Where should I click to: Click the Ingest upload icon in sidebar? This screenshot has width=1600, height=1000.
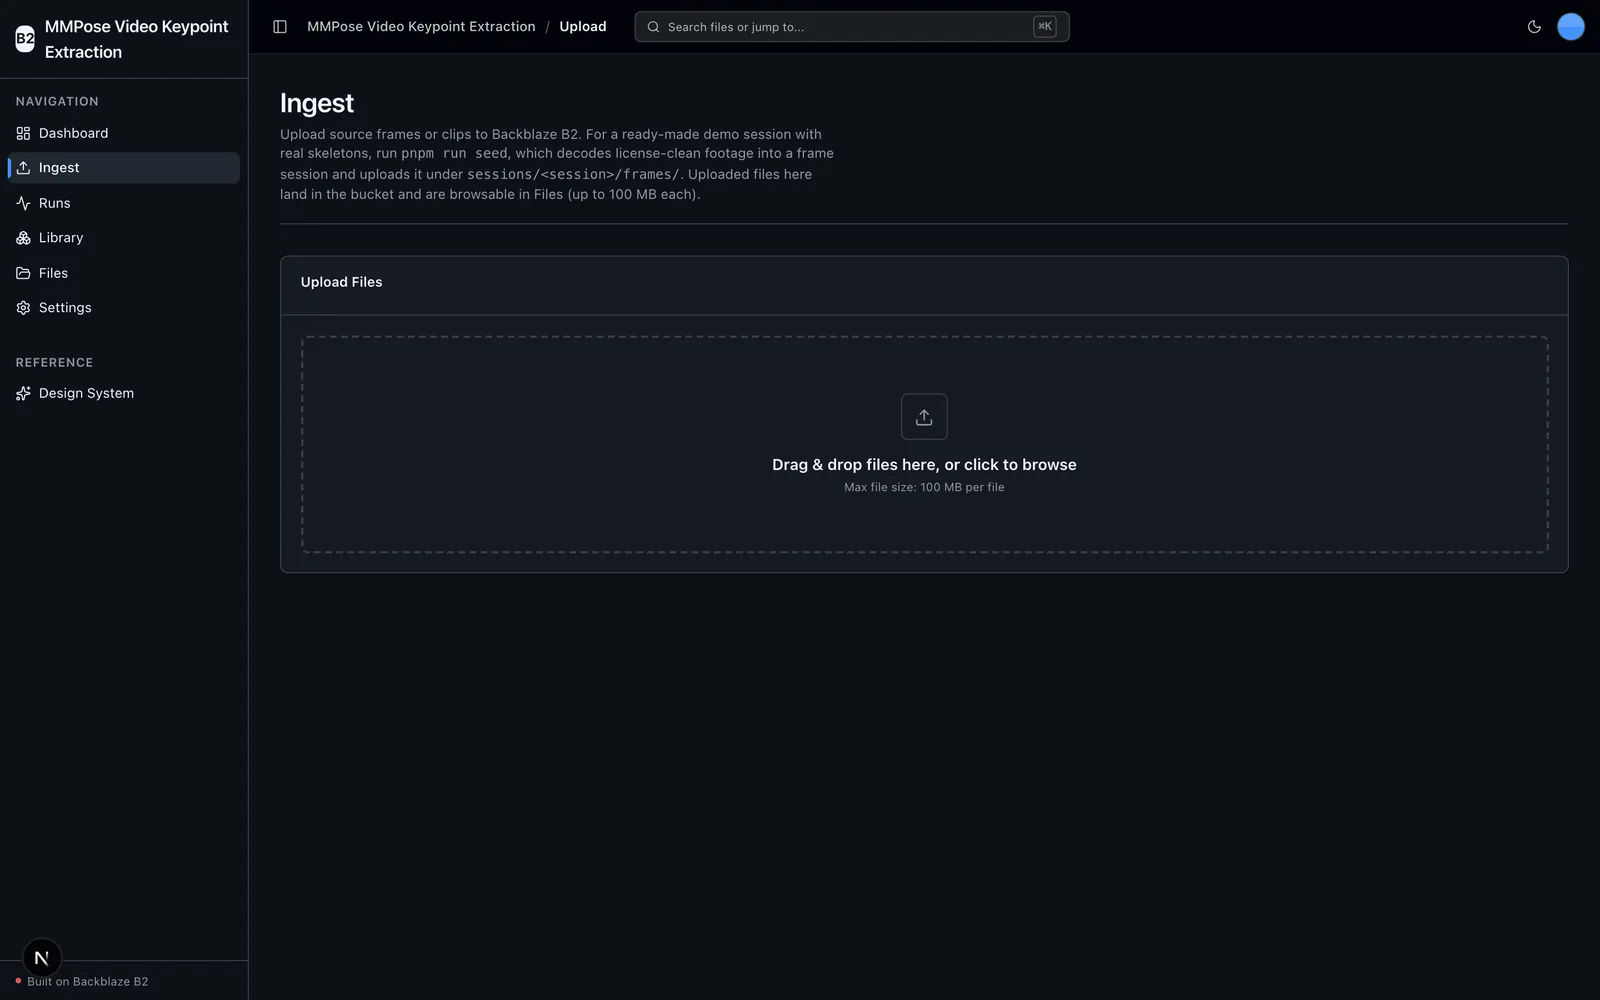tap(23, 168)
